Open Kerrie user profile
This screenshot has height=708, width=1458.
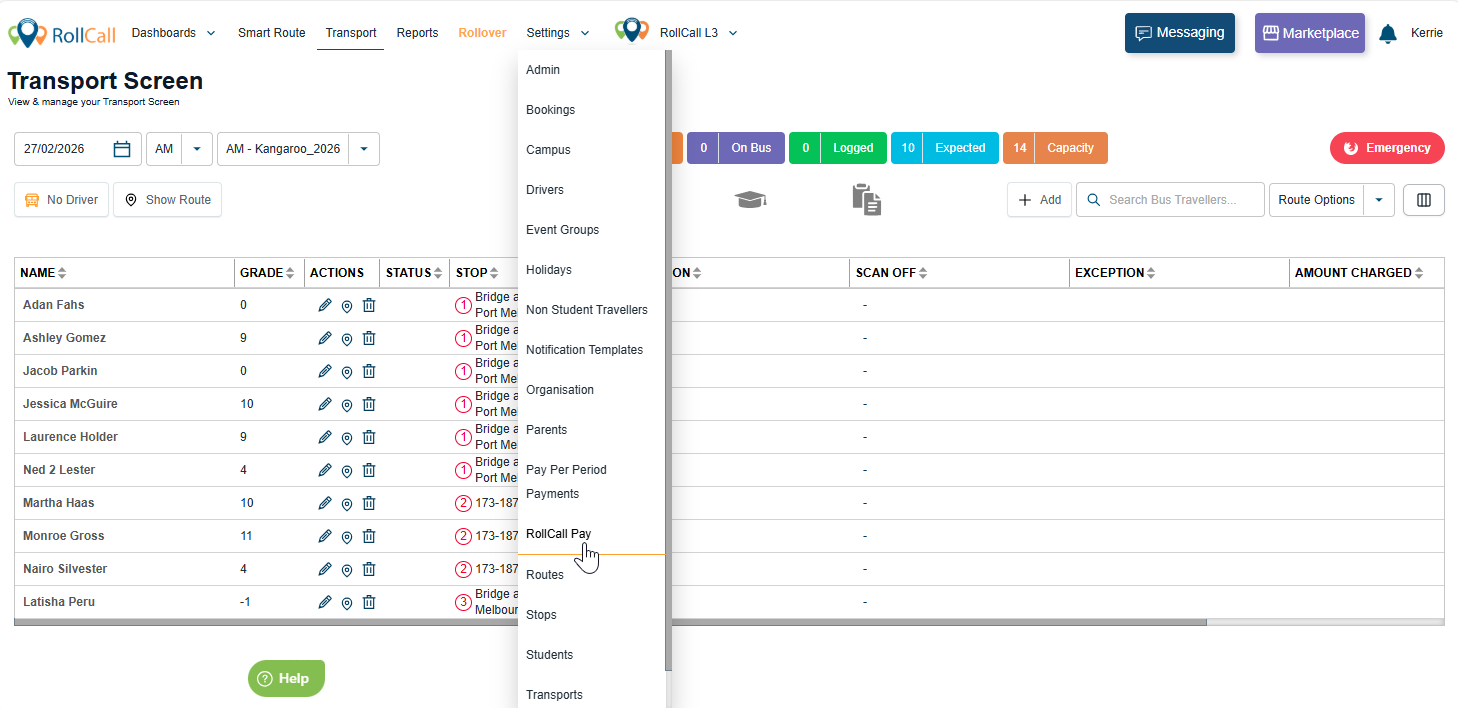1427,33
